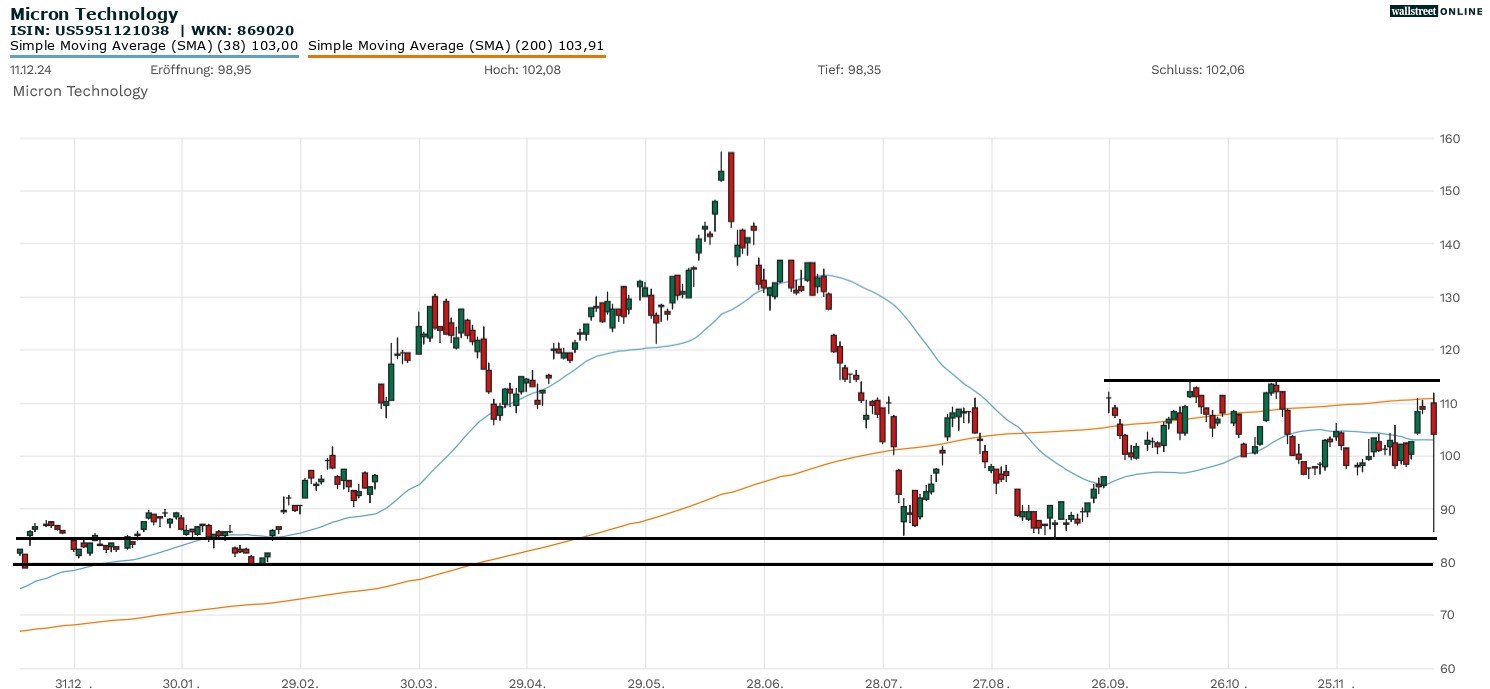Image resolution: width=1490 pixels, height=689 pixels.
Task: Toggle the SMA (200) legend entry
Action: coord(456,45)
